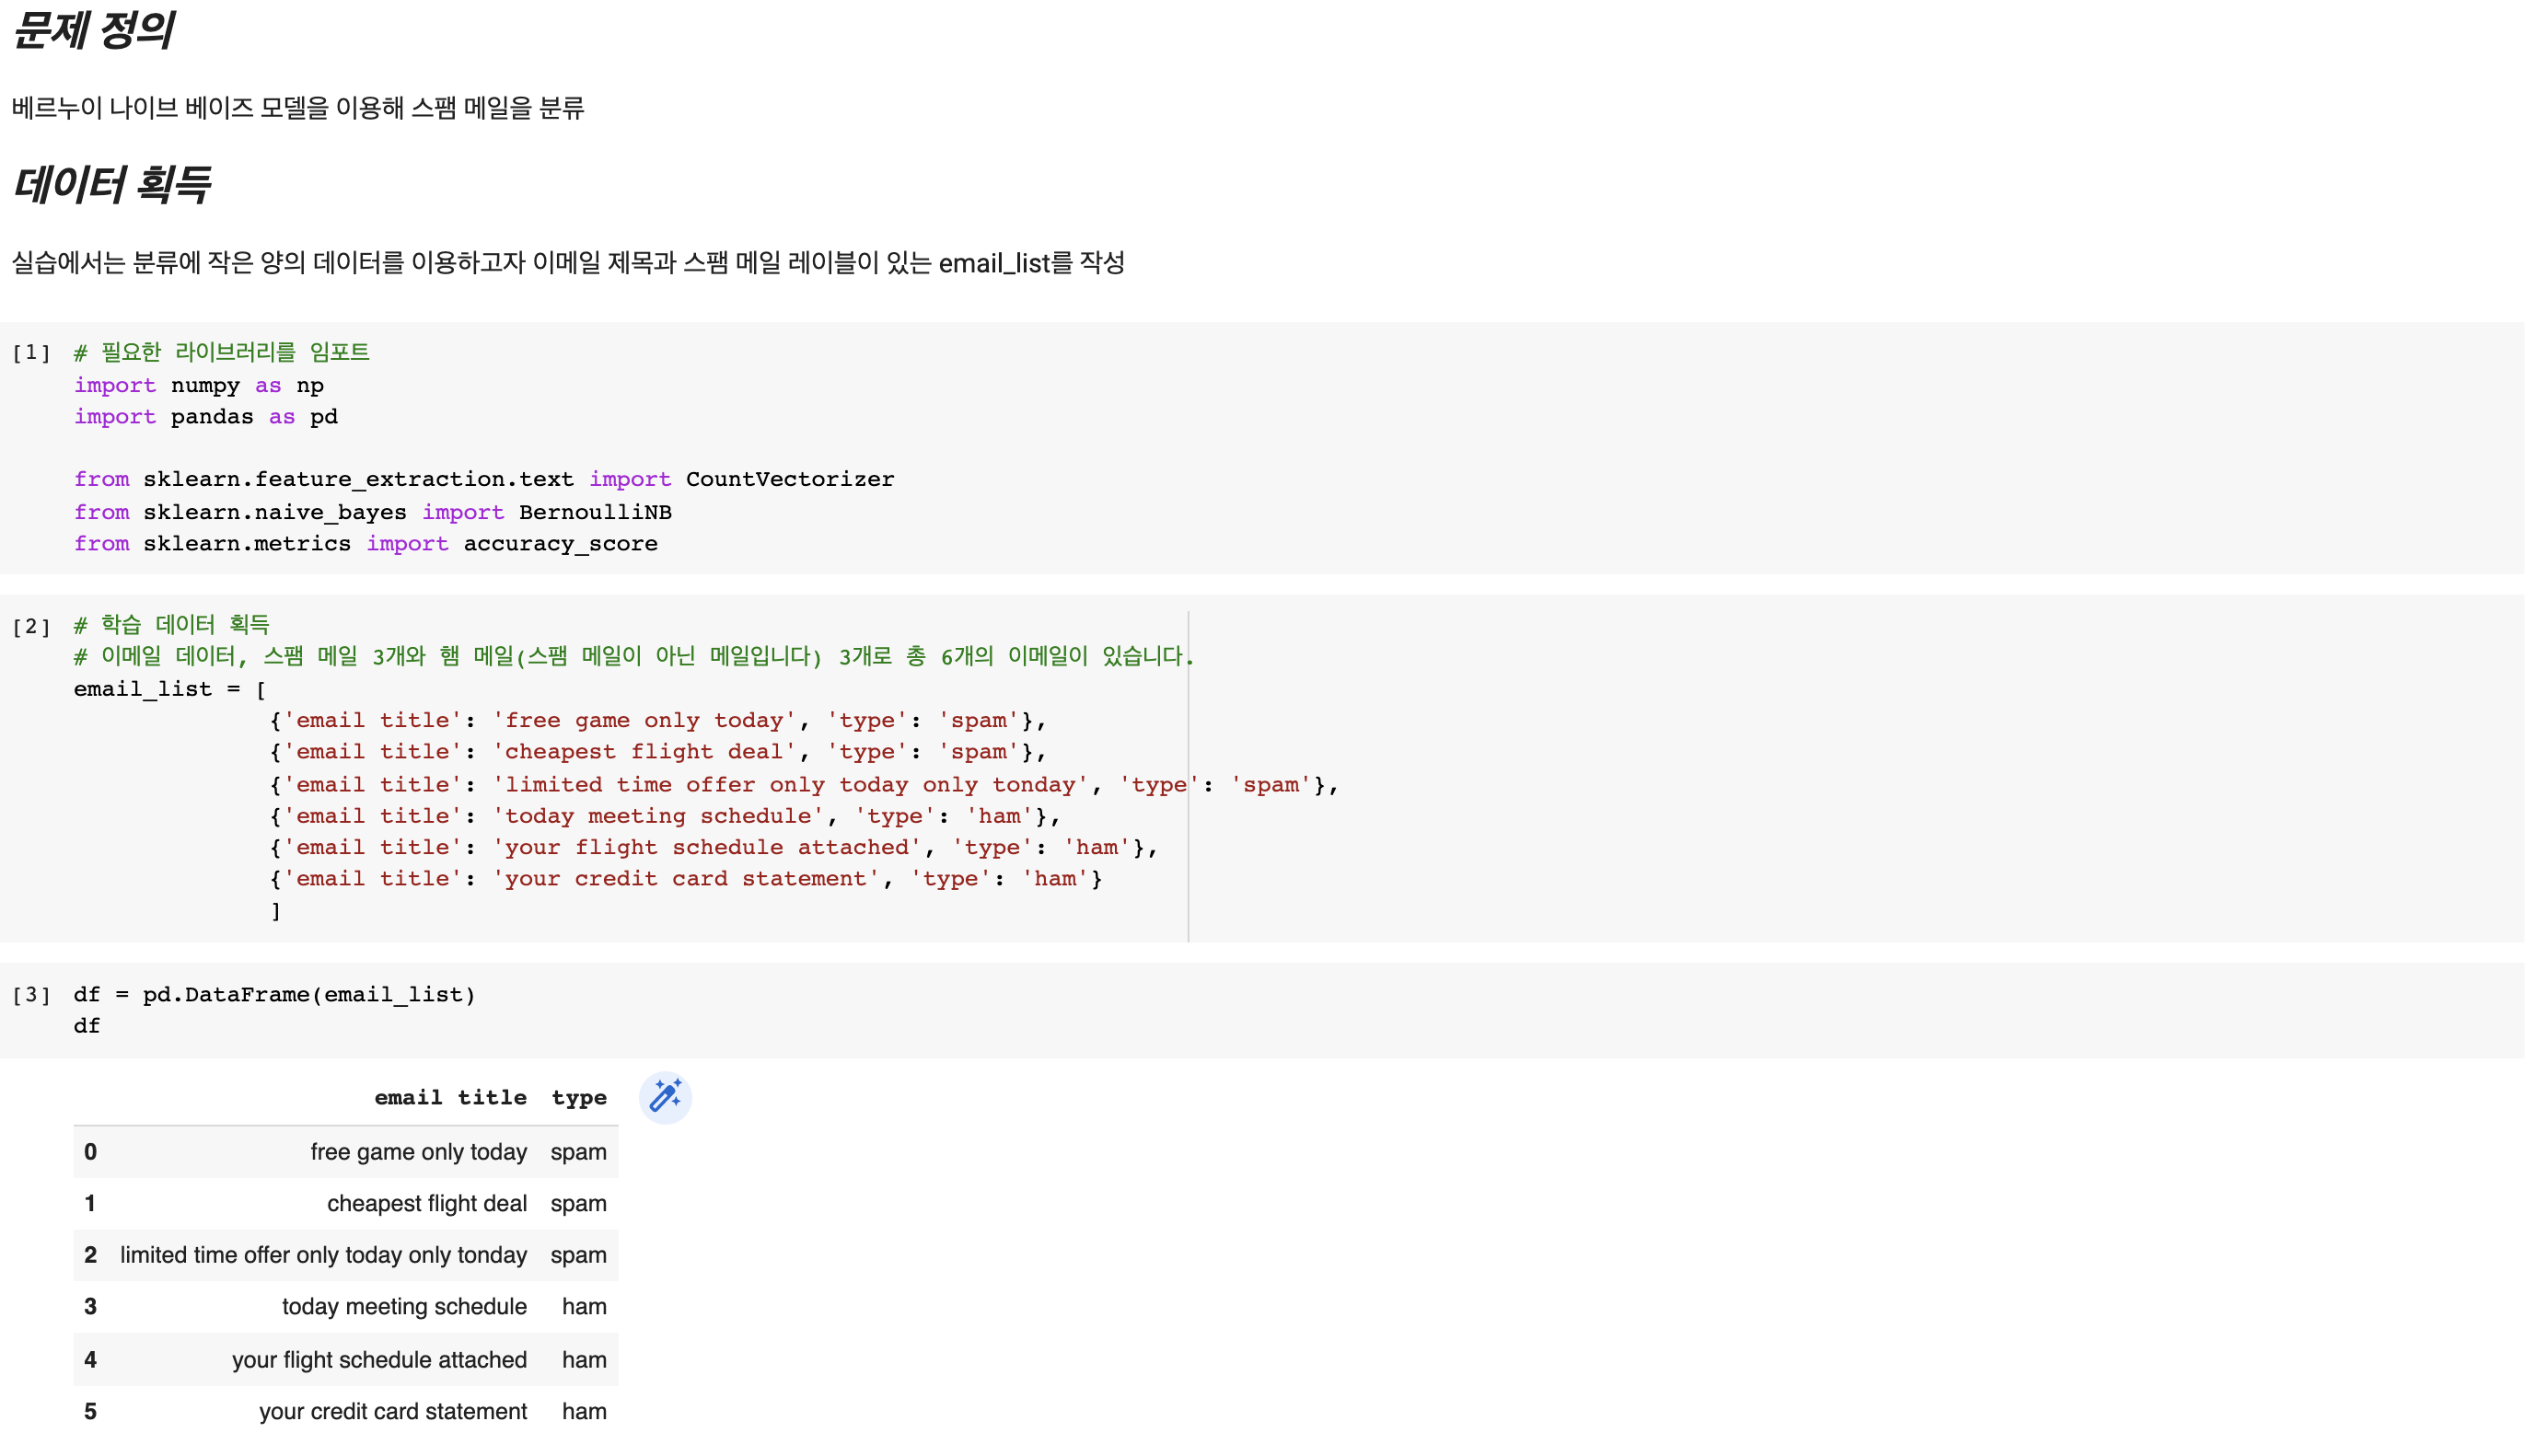Run cell marked [1] with imports
Screen dimensions: 2530x1456
point(31,352)
